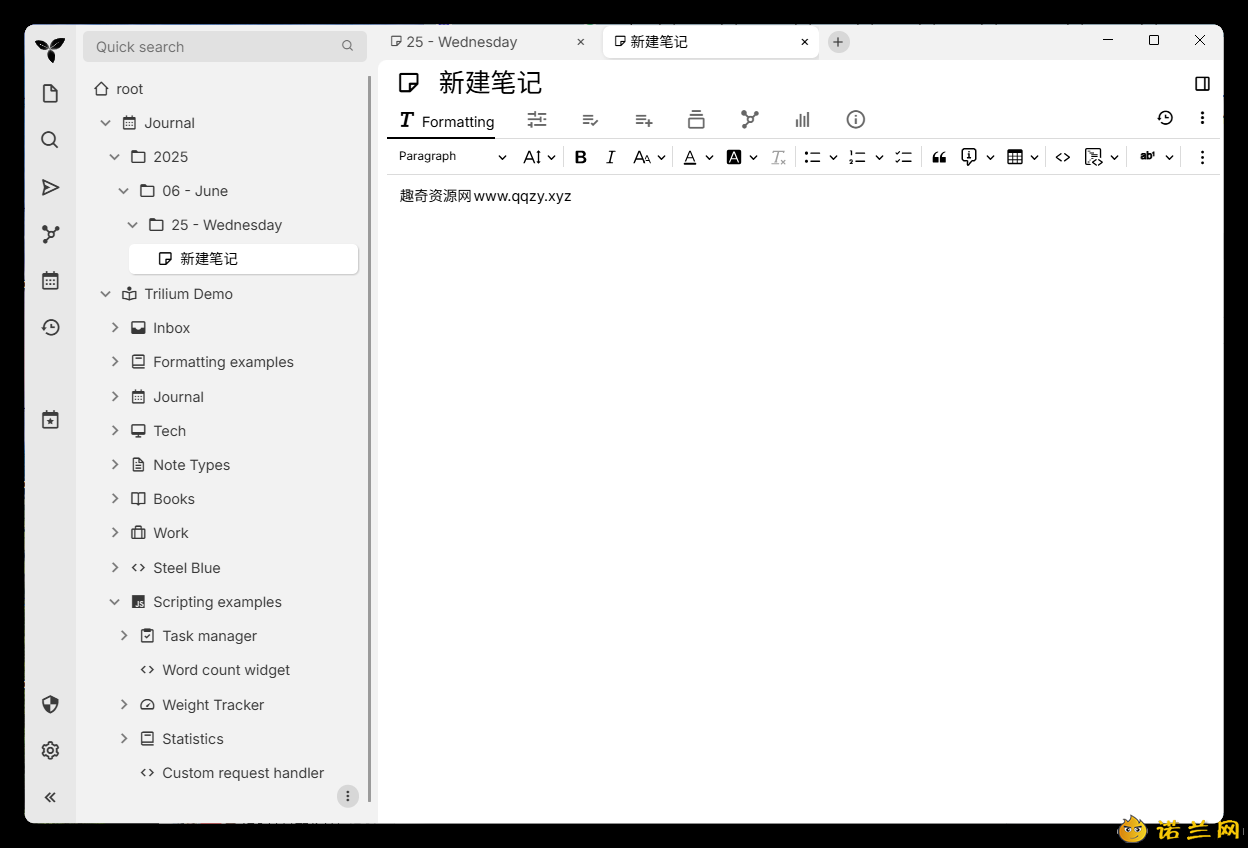
Task: Open the Custom request handler note
Action: (x=243, y=773)
